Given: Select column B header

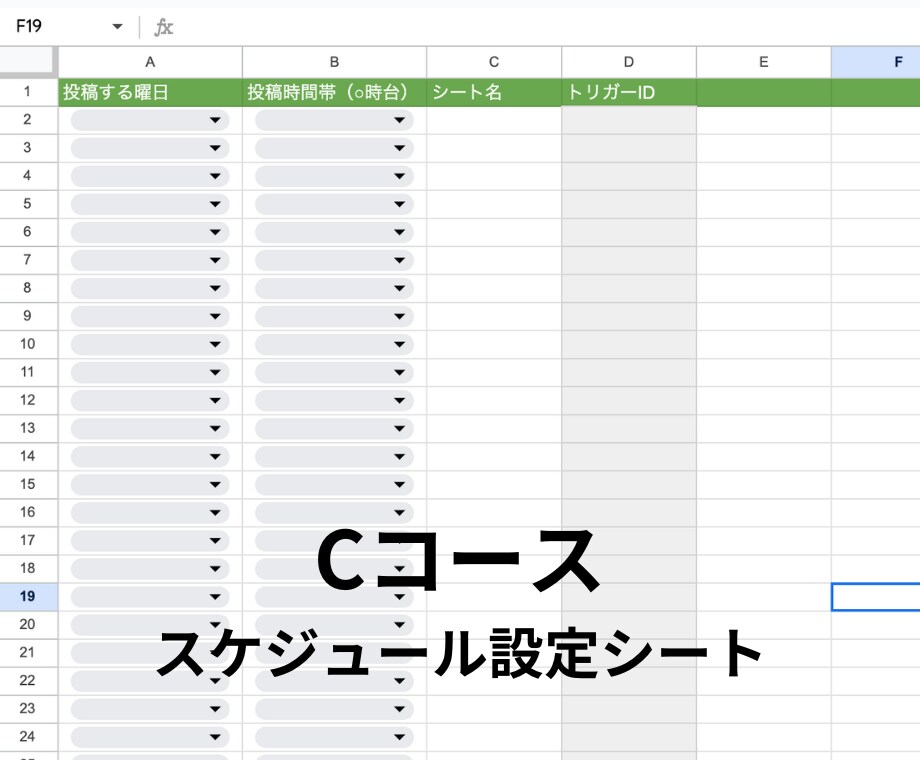Looking at the screenshot, I should [334, 62].
